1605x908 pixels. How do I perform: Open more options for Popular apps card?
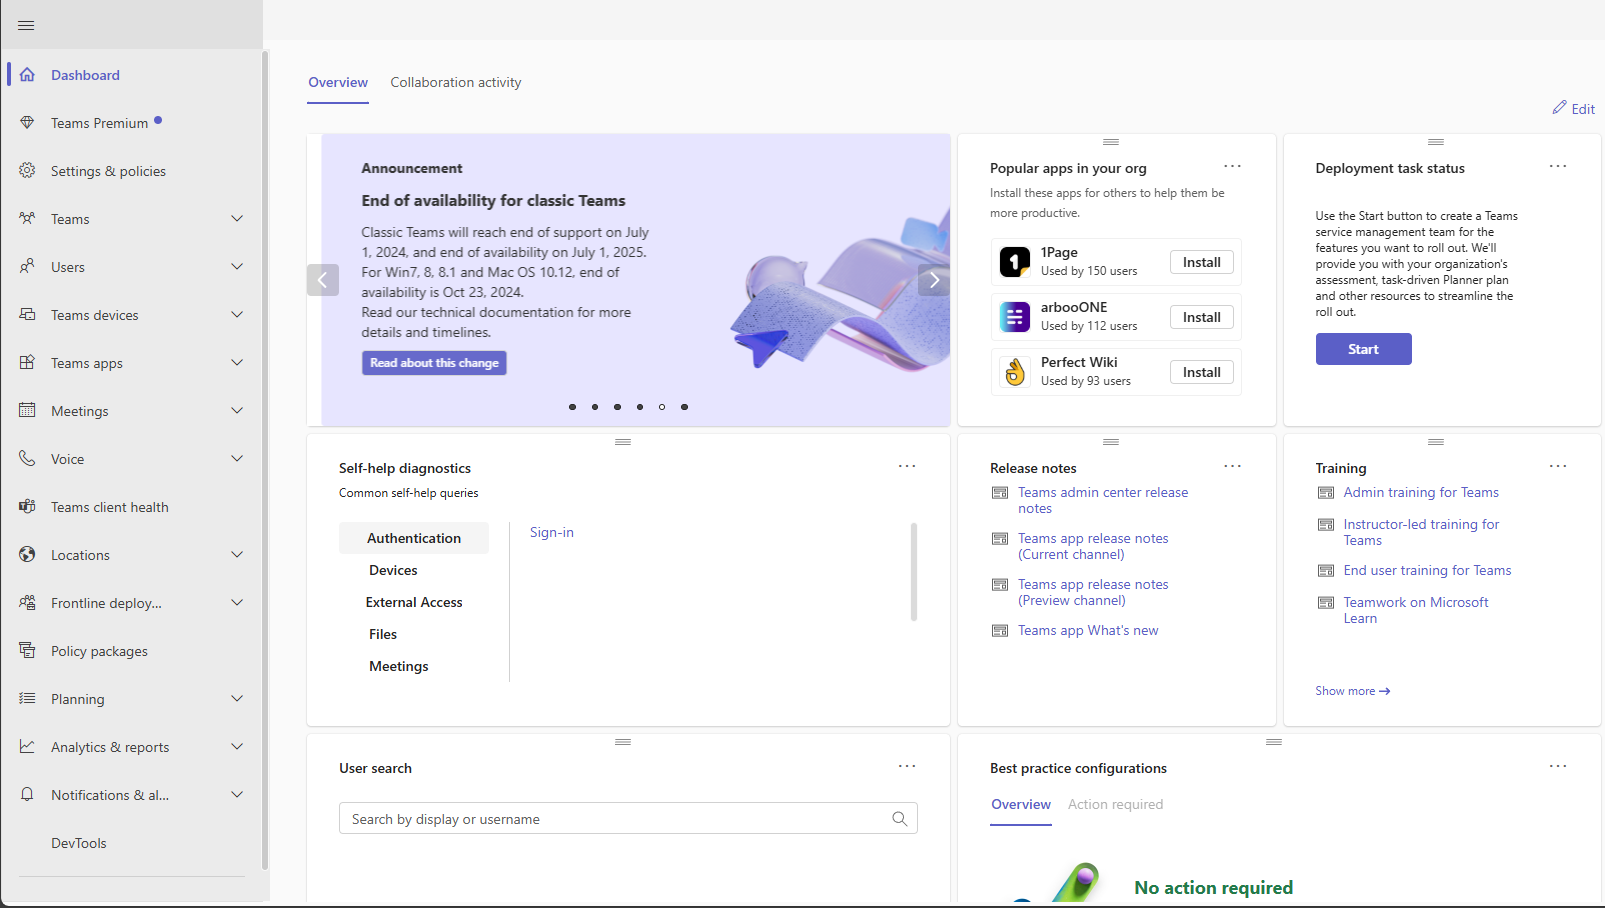click(x=1232, y=167)
